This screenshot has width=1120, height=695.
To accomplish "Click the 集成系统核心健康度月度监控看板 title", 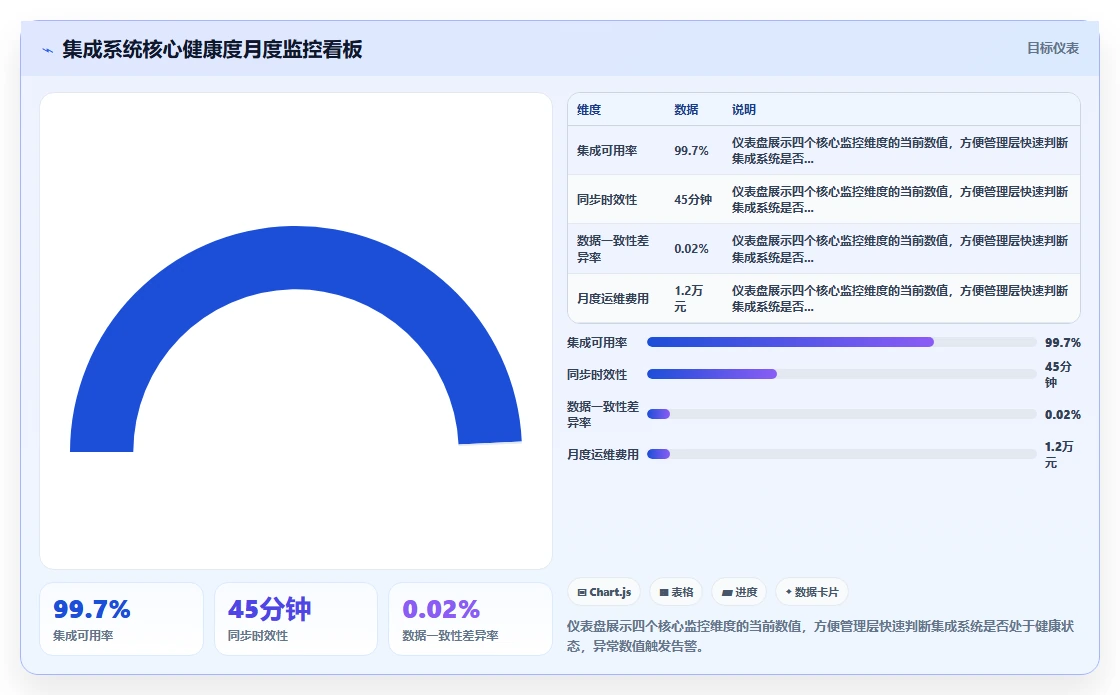I will [212, 49].
